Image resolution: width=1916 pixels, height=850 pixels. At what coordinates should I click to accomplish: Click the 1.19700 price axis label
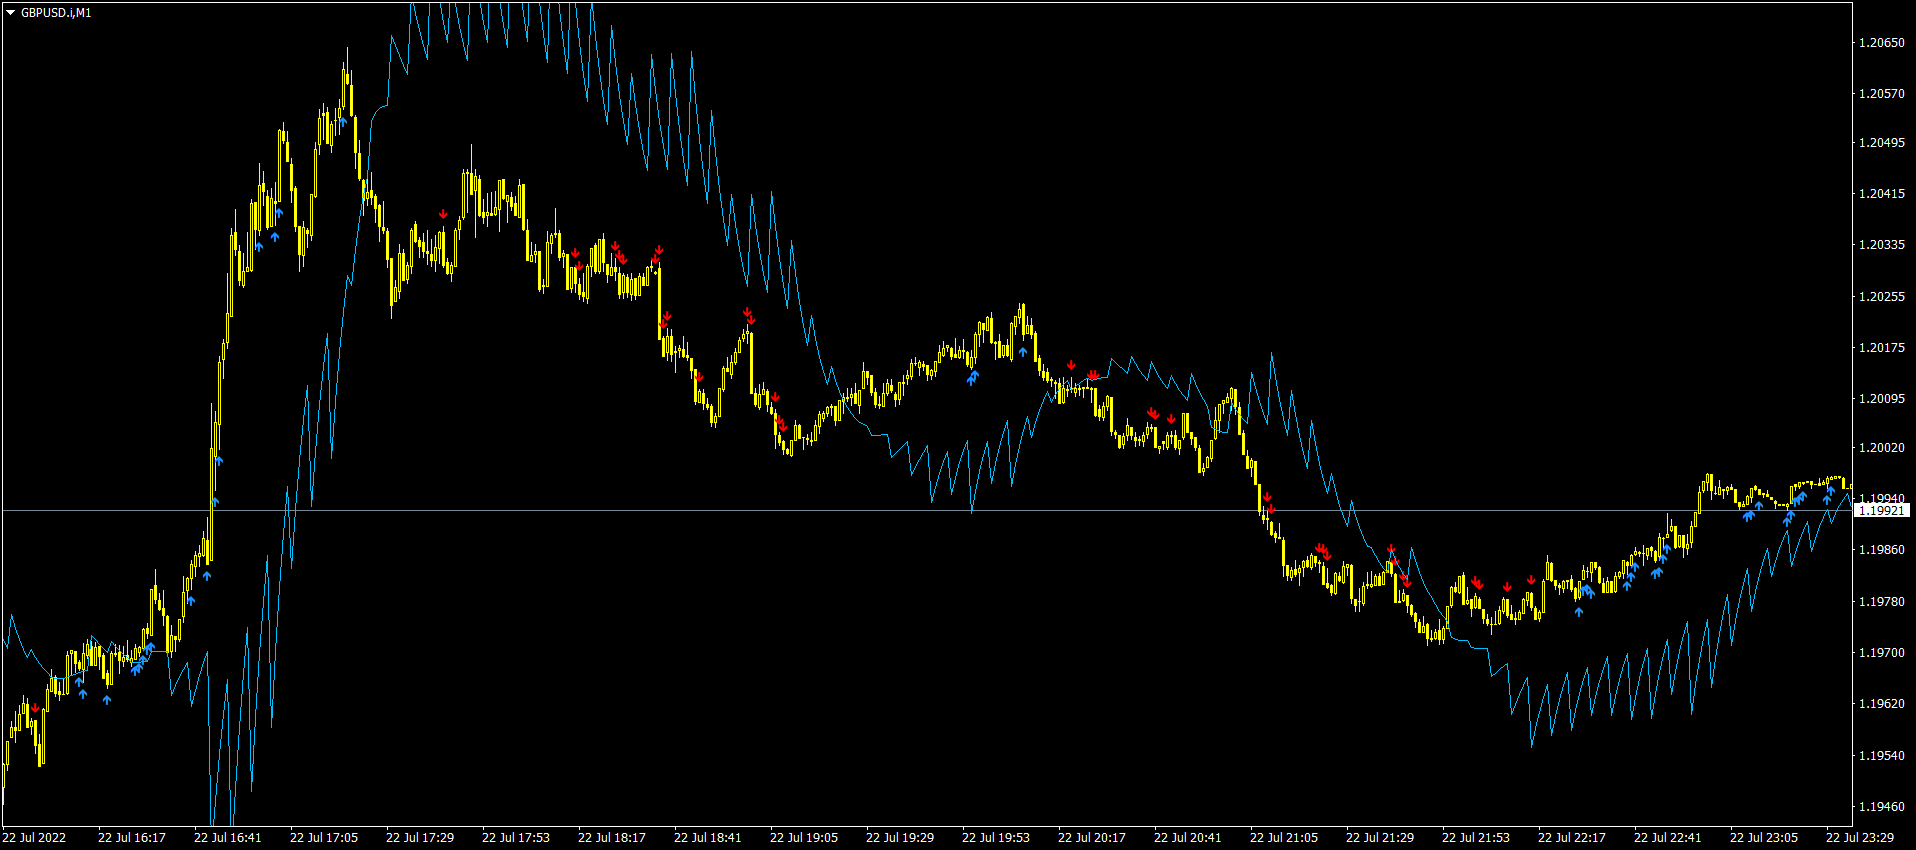pos(1882,653)
